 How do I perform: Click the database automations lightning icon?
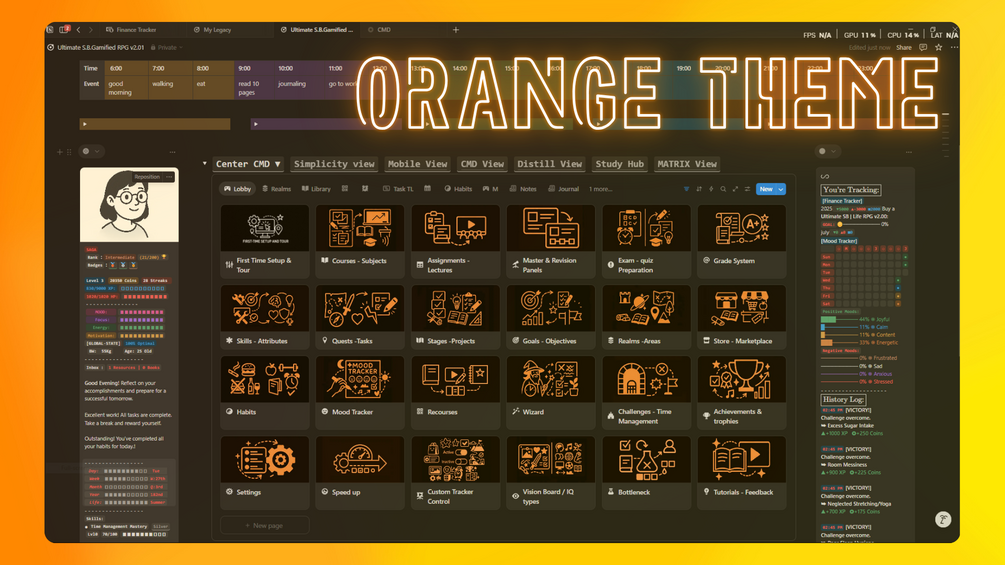tap(711, 189)
